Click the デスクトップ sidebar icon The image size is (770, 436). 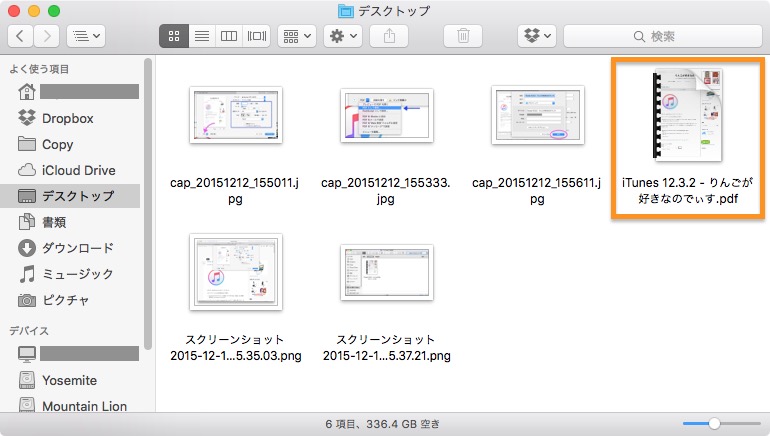point(27,196)
